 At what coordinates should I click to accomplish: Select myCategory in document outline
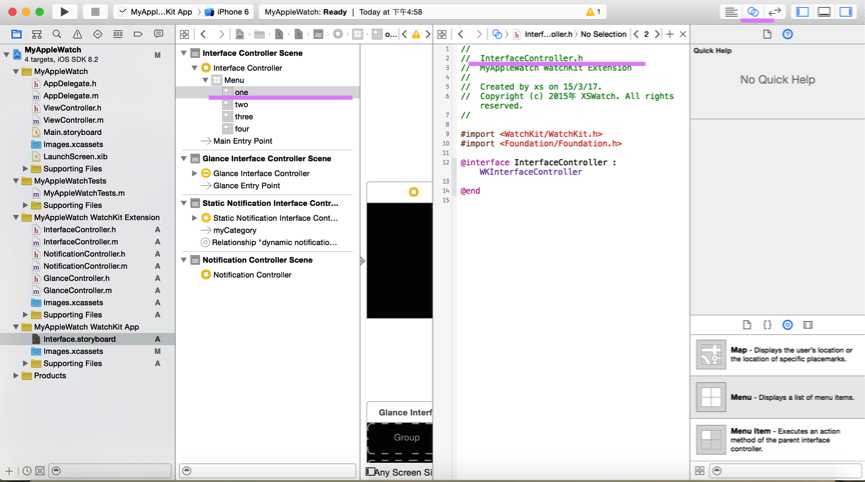[x=235, y=230]
